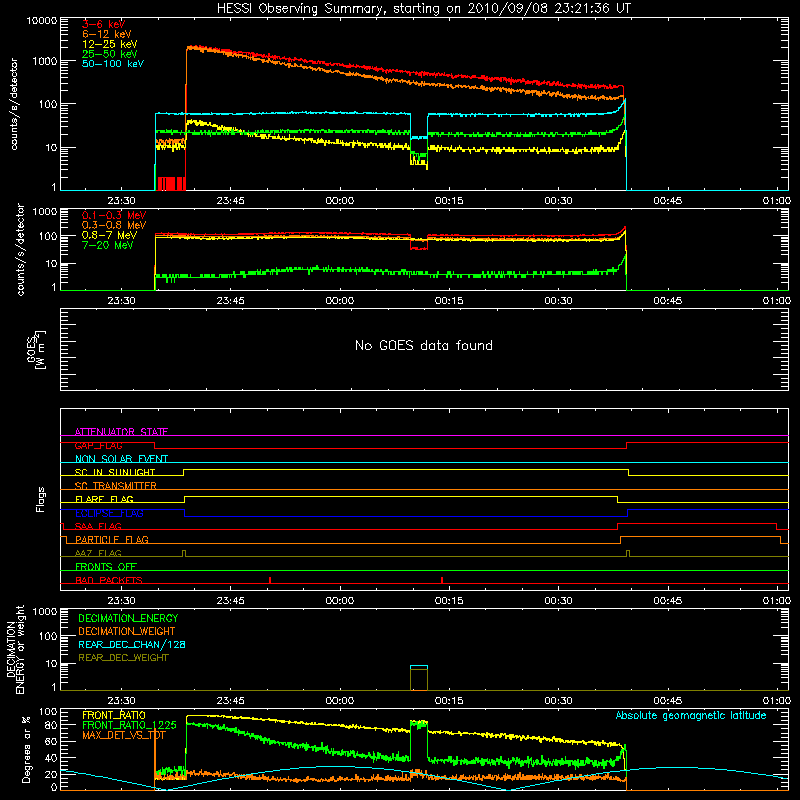This screenshot has width=800, height=800.
Task: Select the SAA_FLAG label
Action: click(x=98, y=526)
